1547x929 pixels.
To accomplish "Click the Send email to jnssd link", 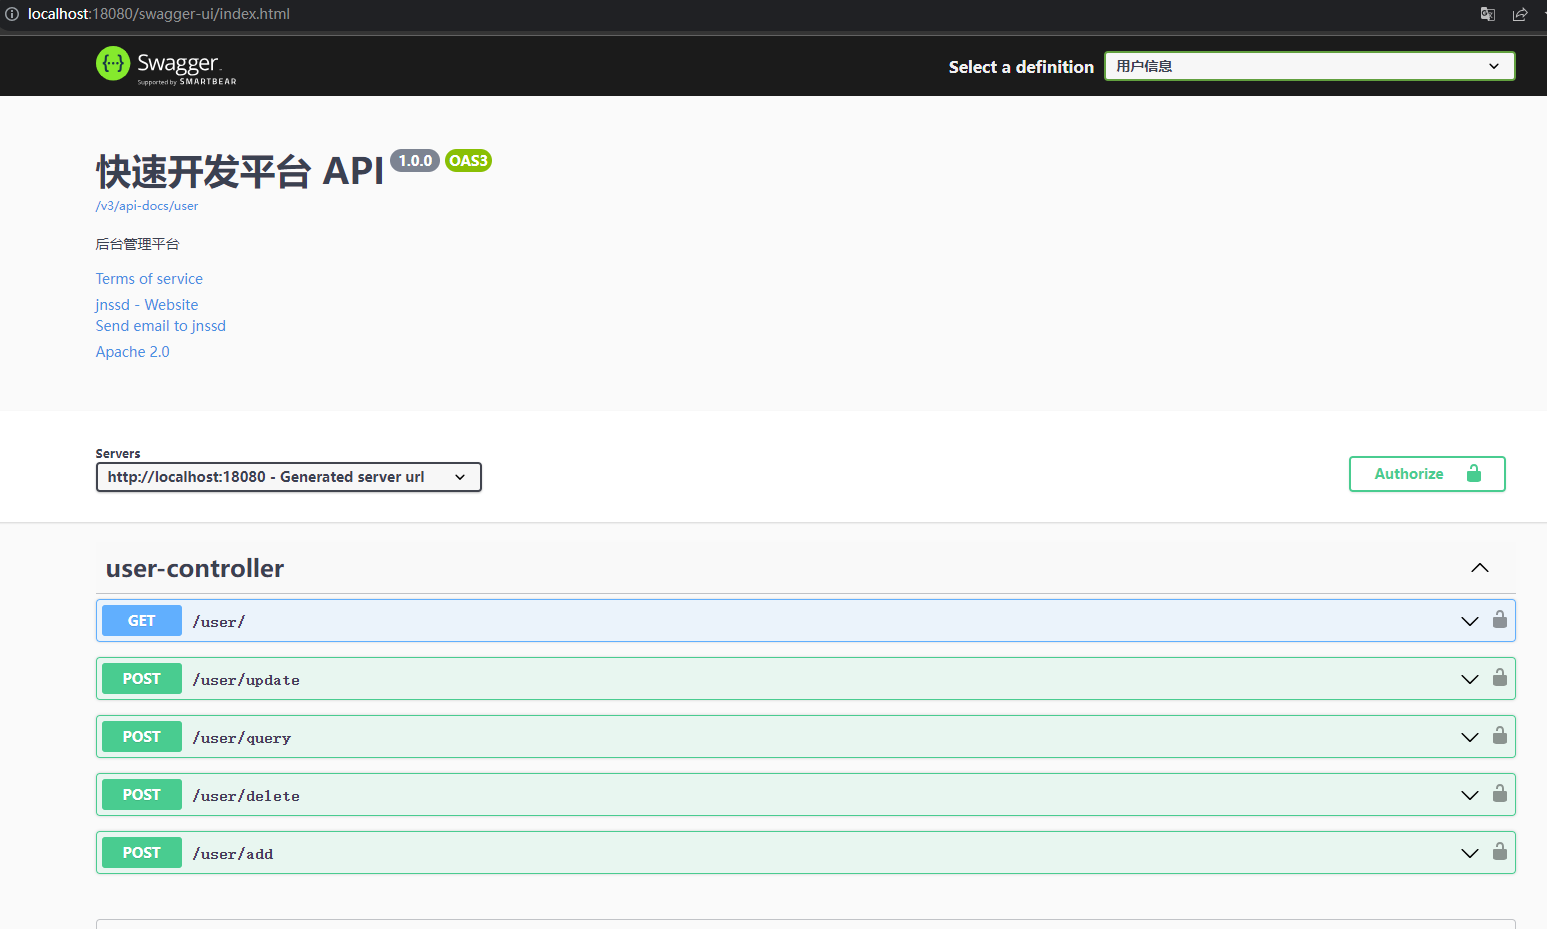I will pos(160,326).
